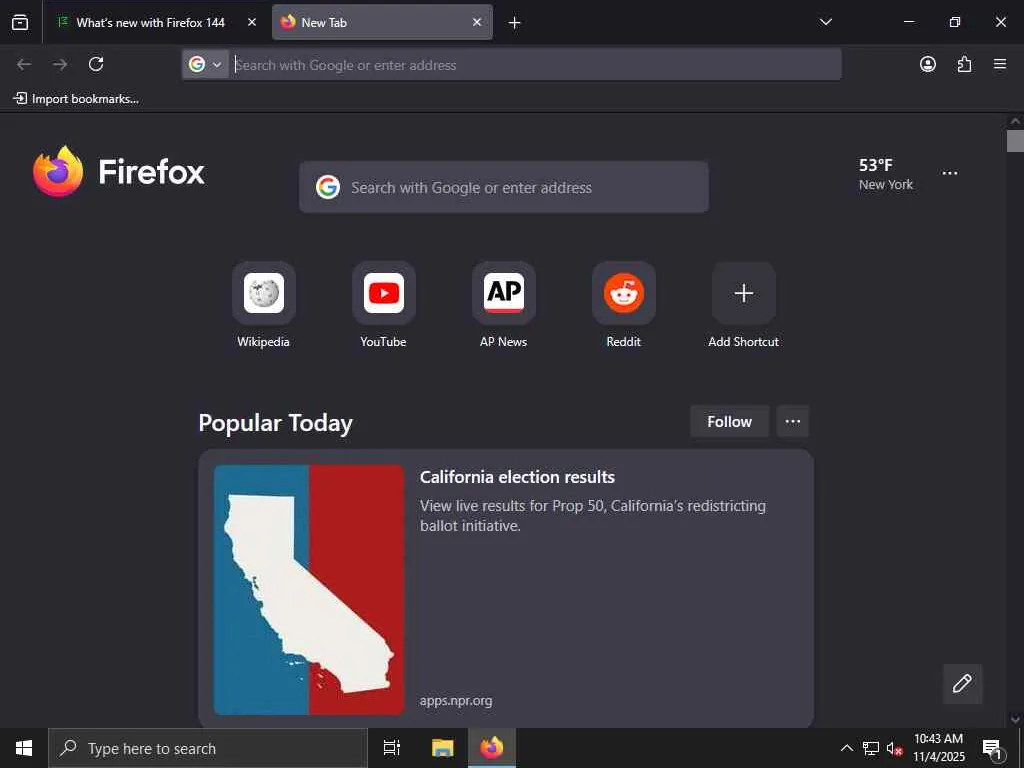Click the Windows Type here to search box

tap(208, 748)
